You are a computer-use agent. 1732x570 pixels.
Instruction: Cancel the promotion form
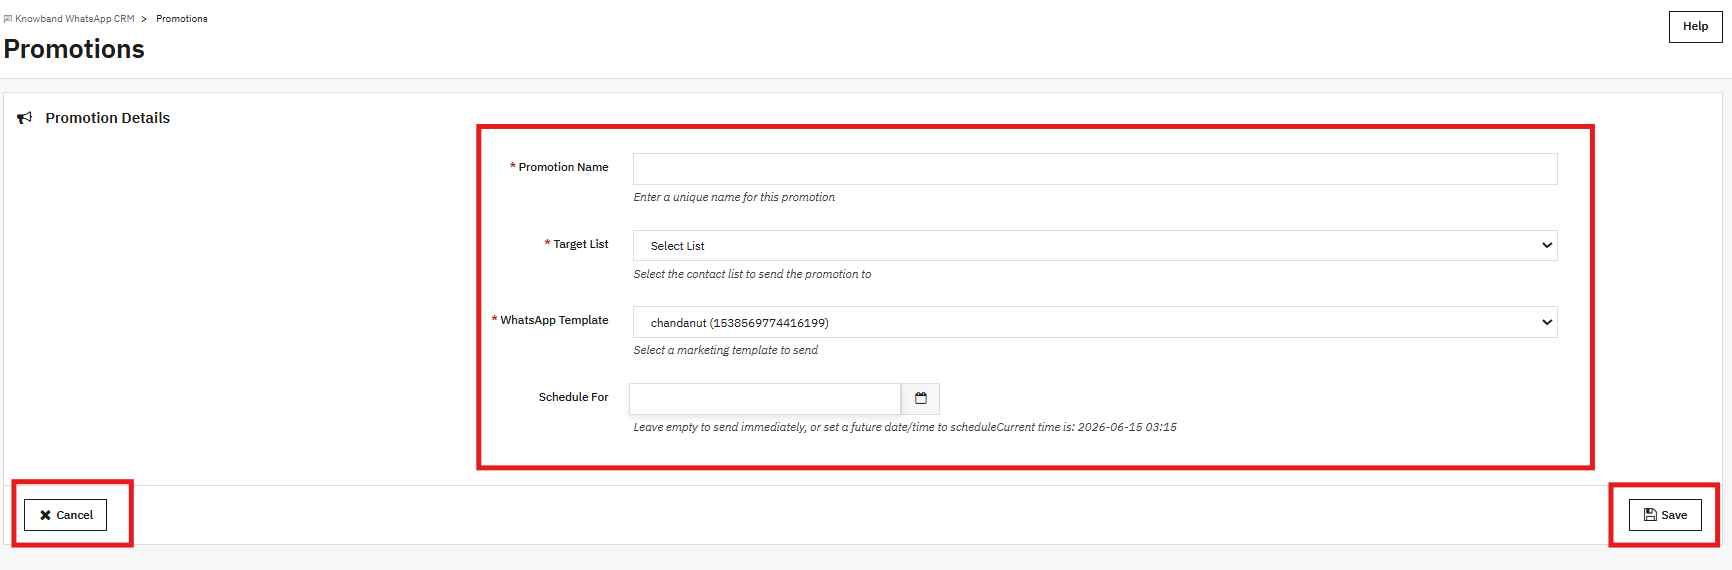66,515
